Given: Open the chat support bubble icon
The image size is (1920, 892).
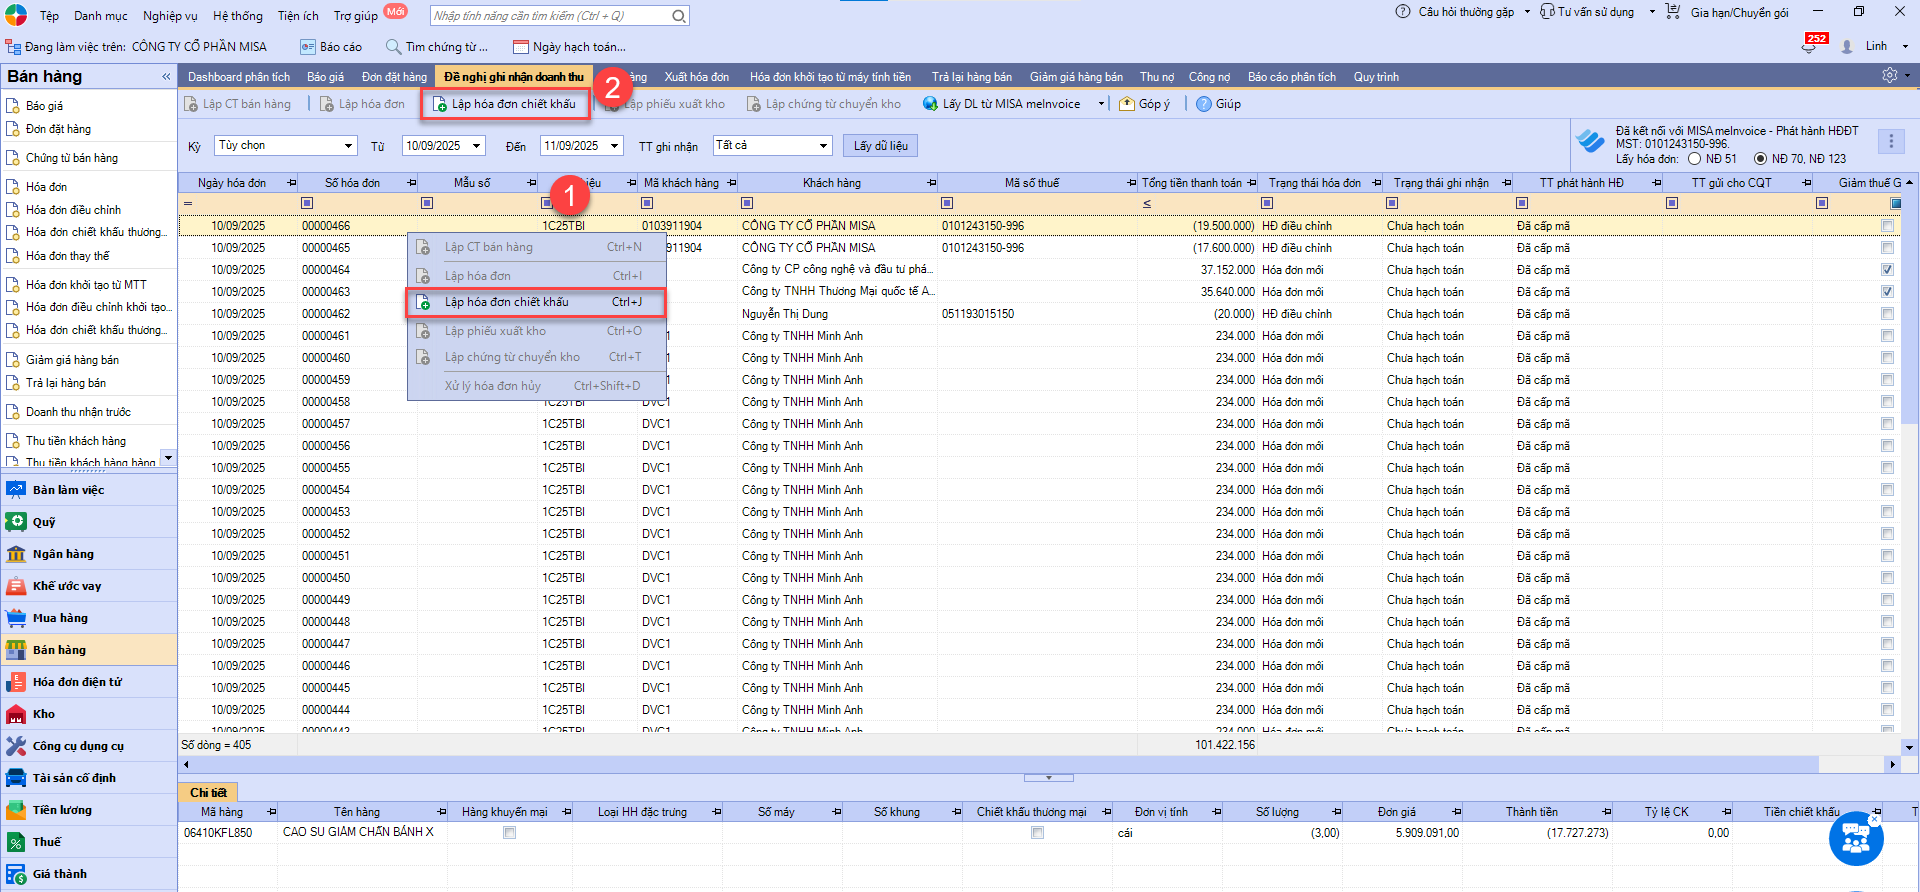Looking at the screenshot, I should (1855, 839).
